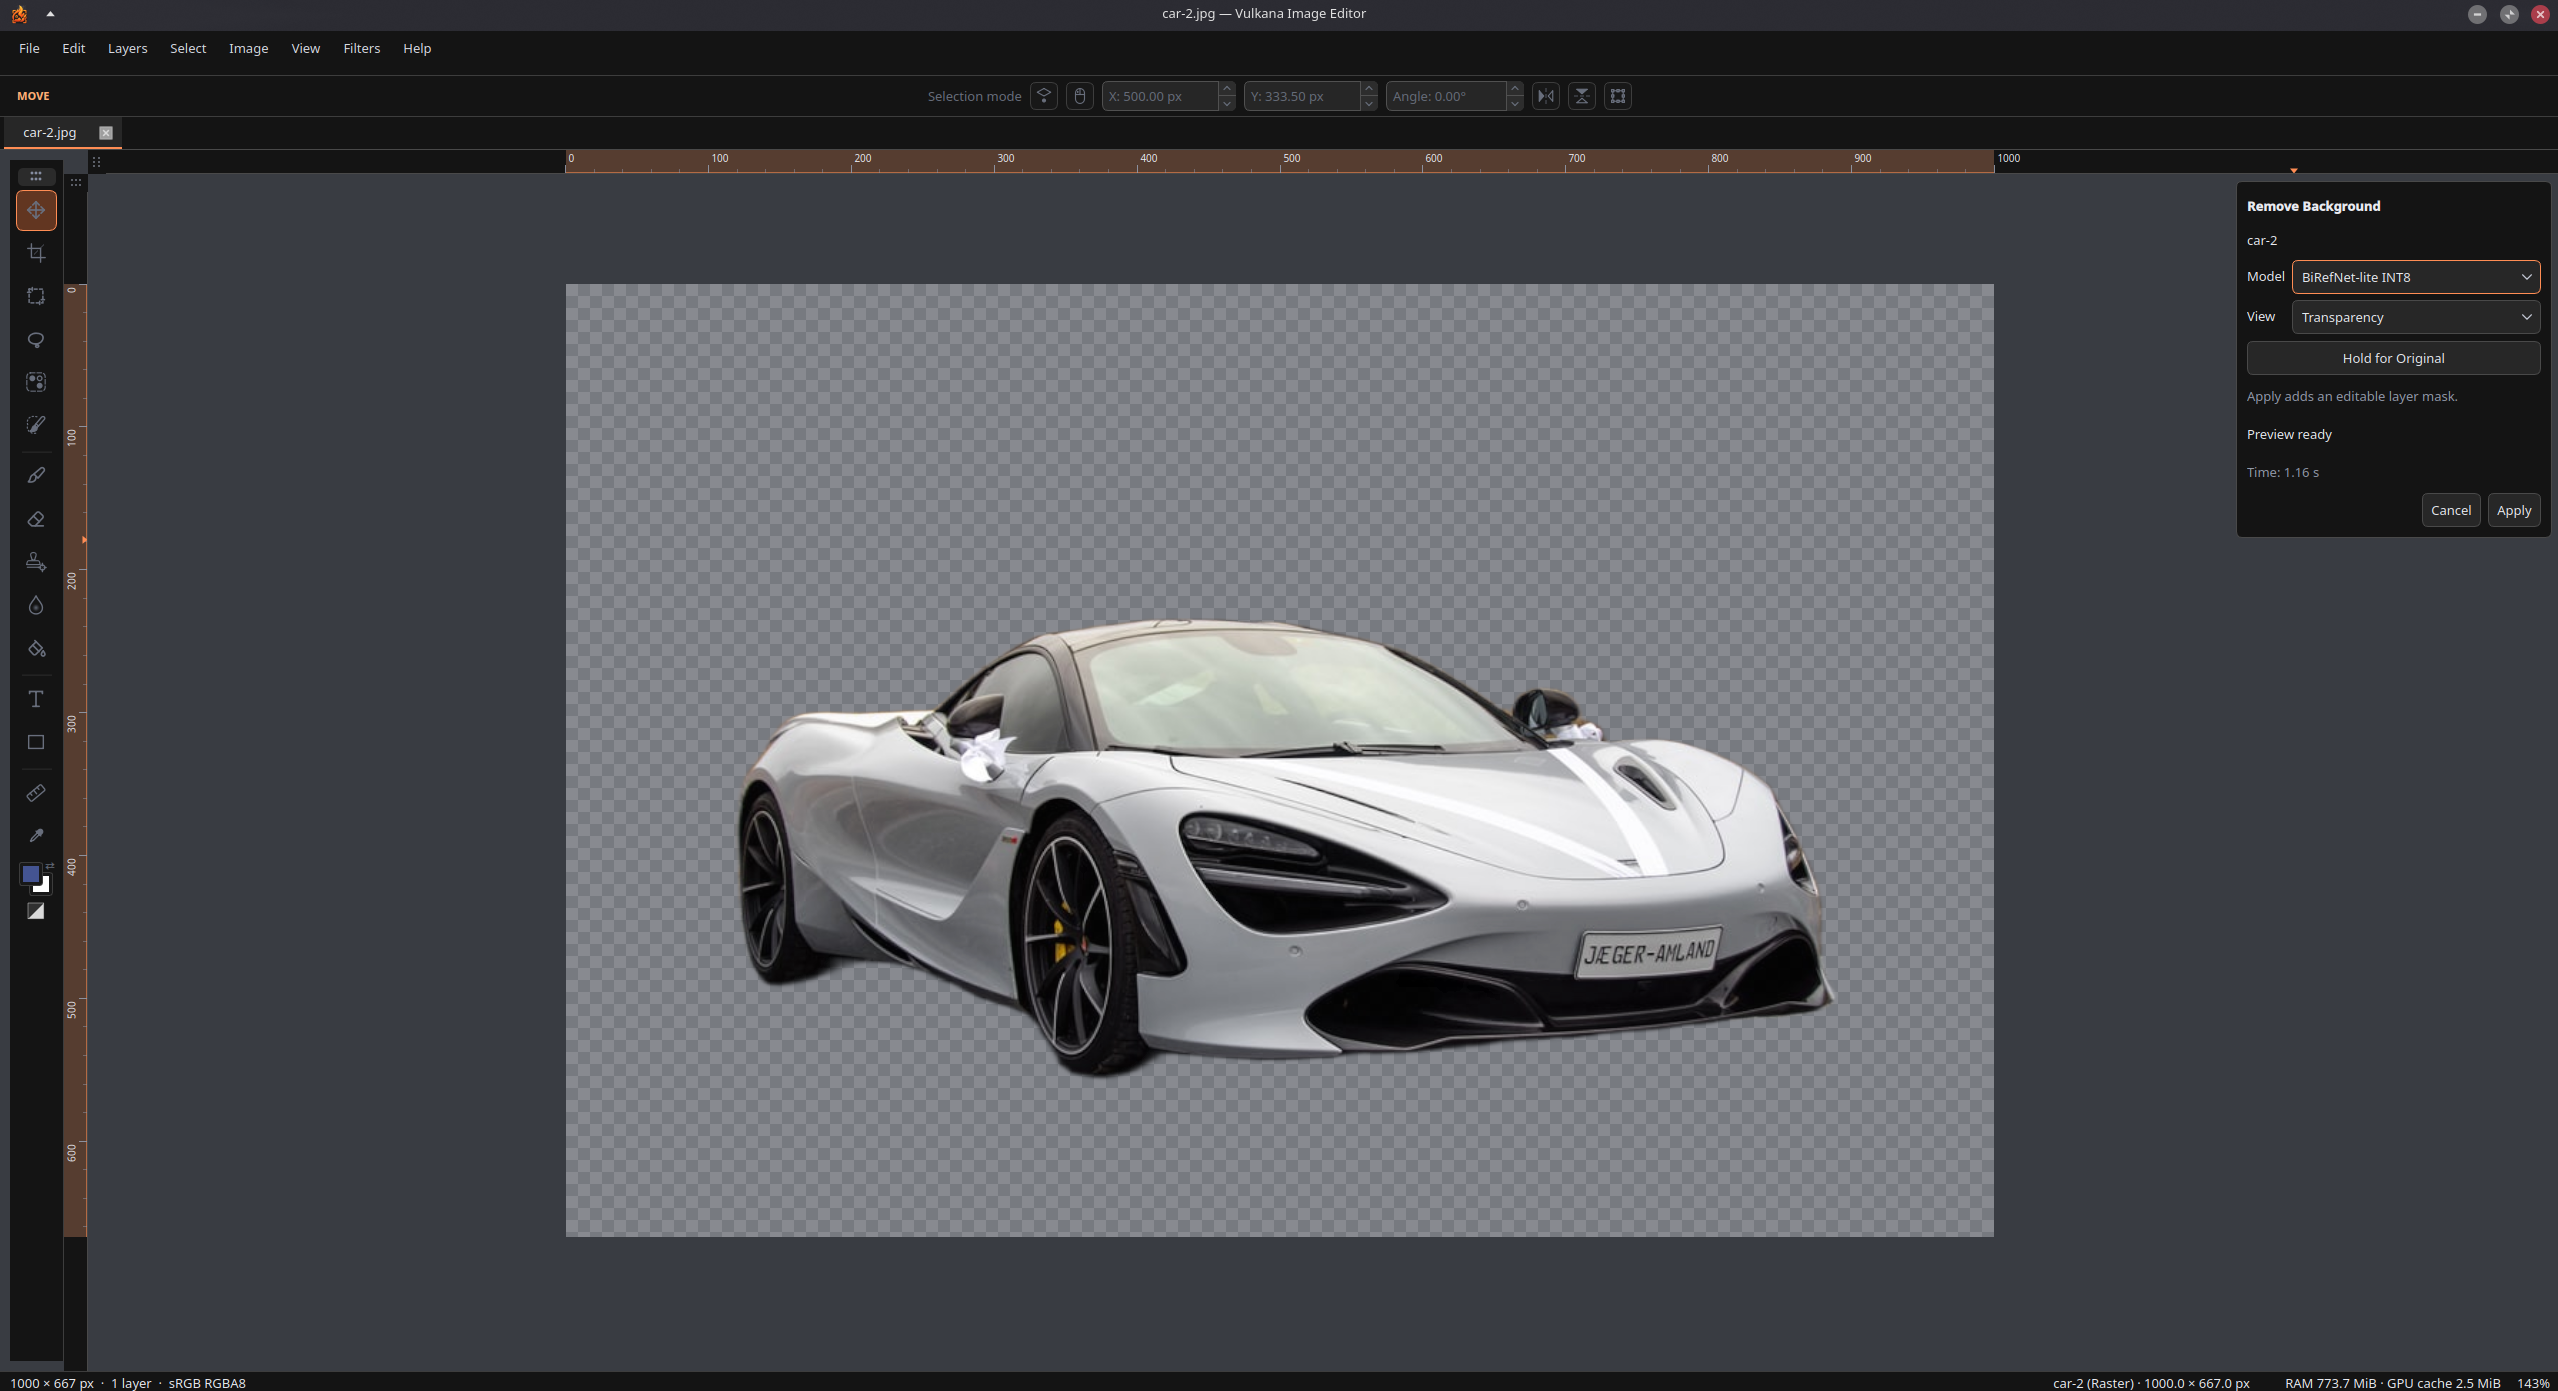Decrease the Angle value stepper

[x=1515, y=103]
